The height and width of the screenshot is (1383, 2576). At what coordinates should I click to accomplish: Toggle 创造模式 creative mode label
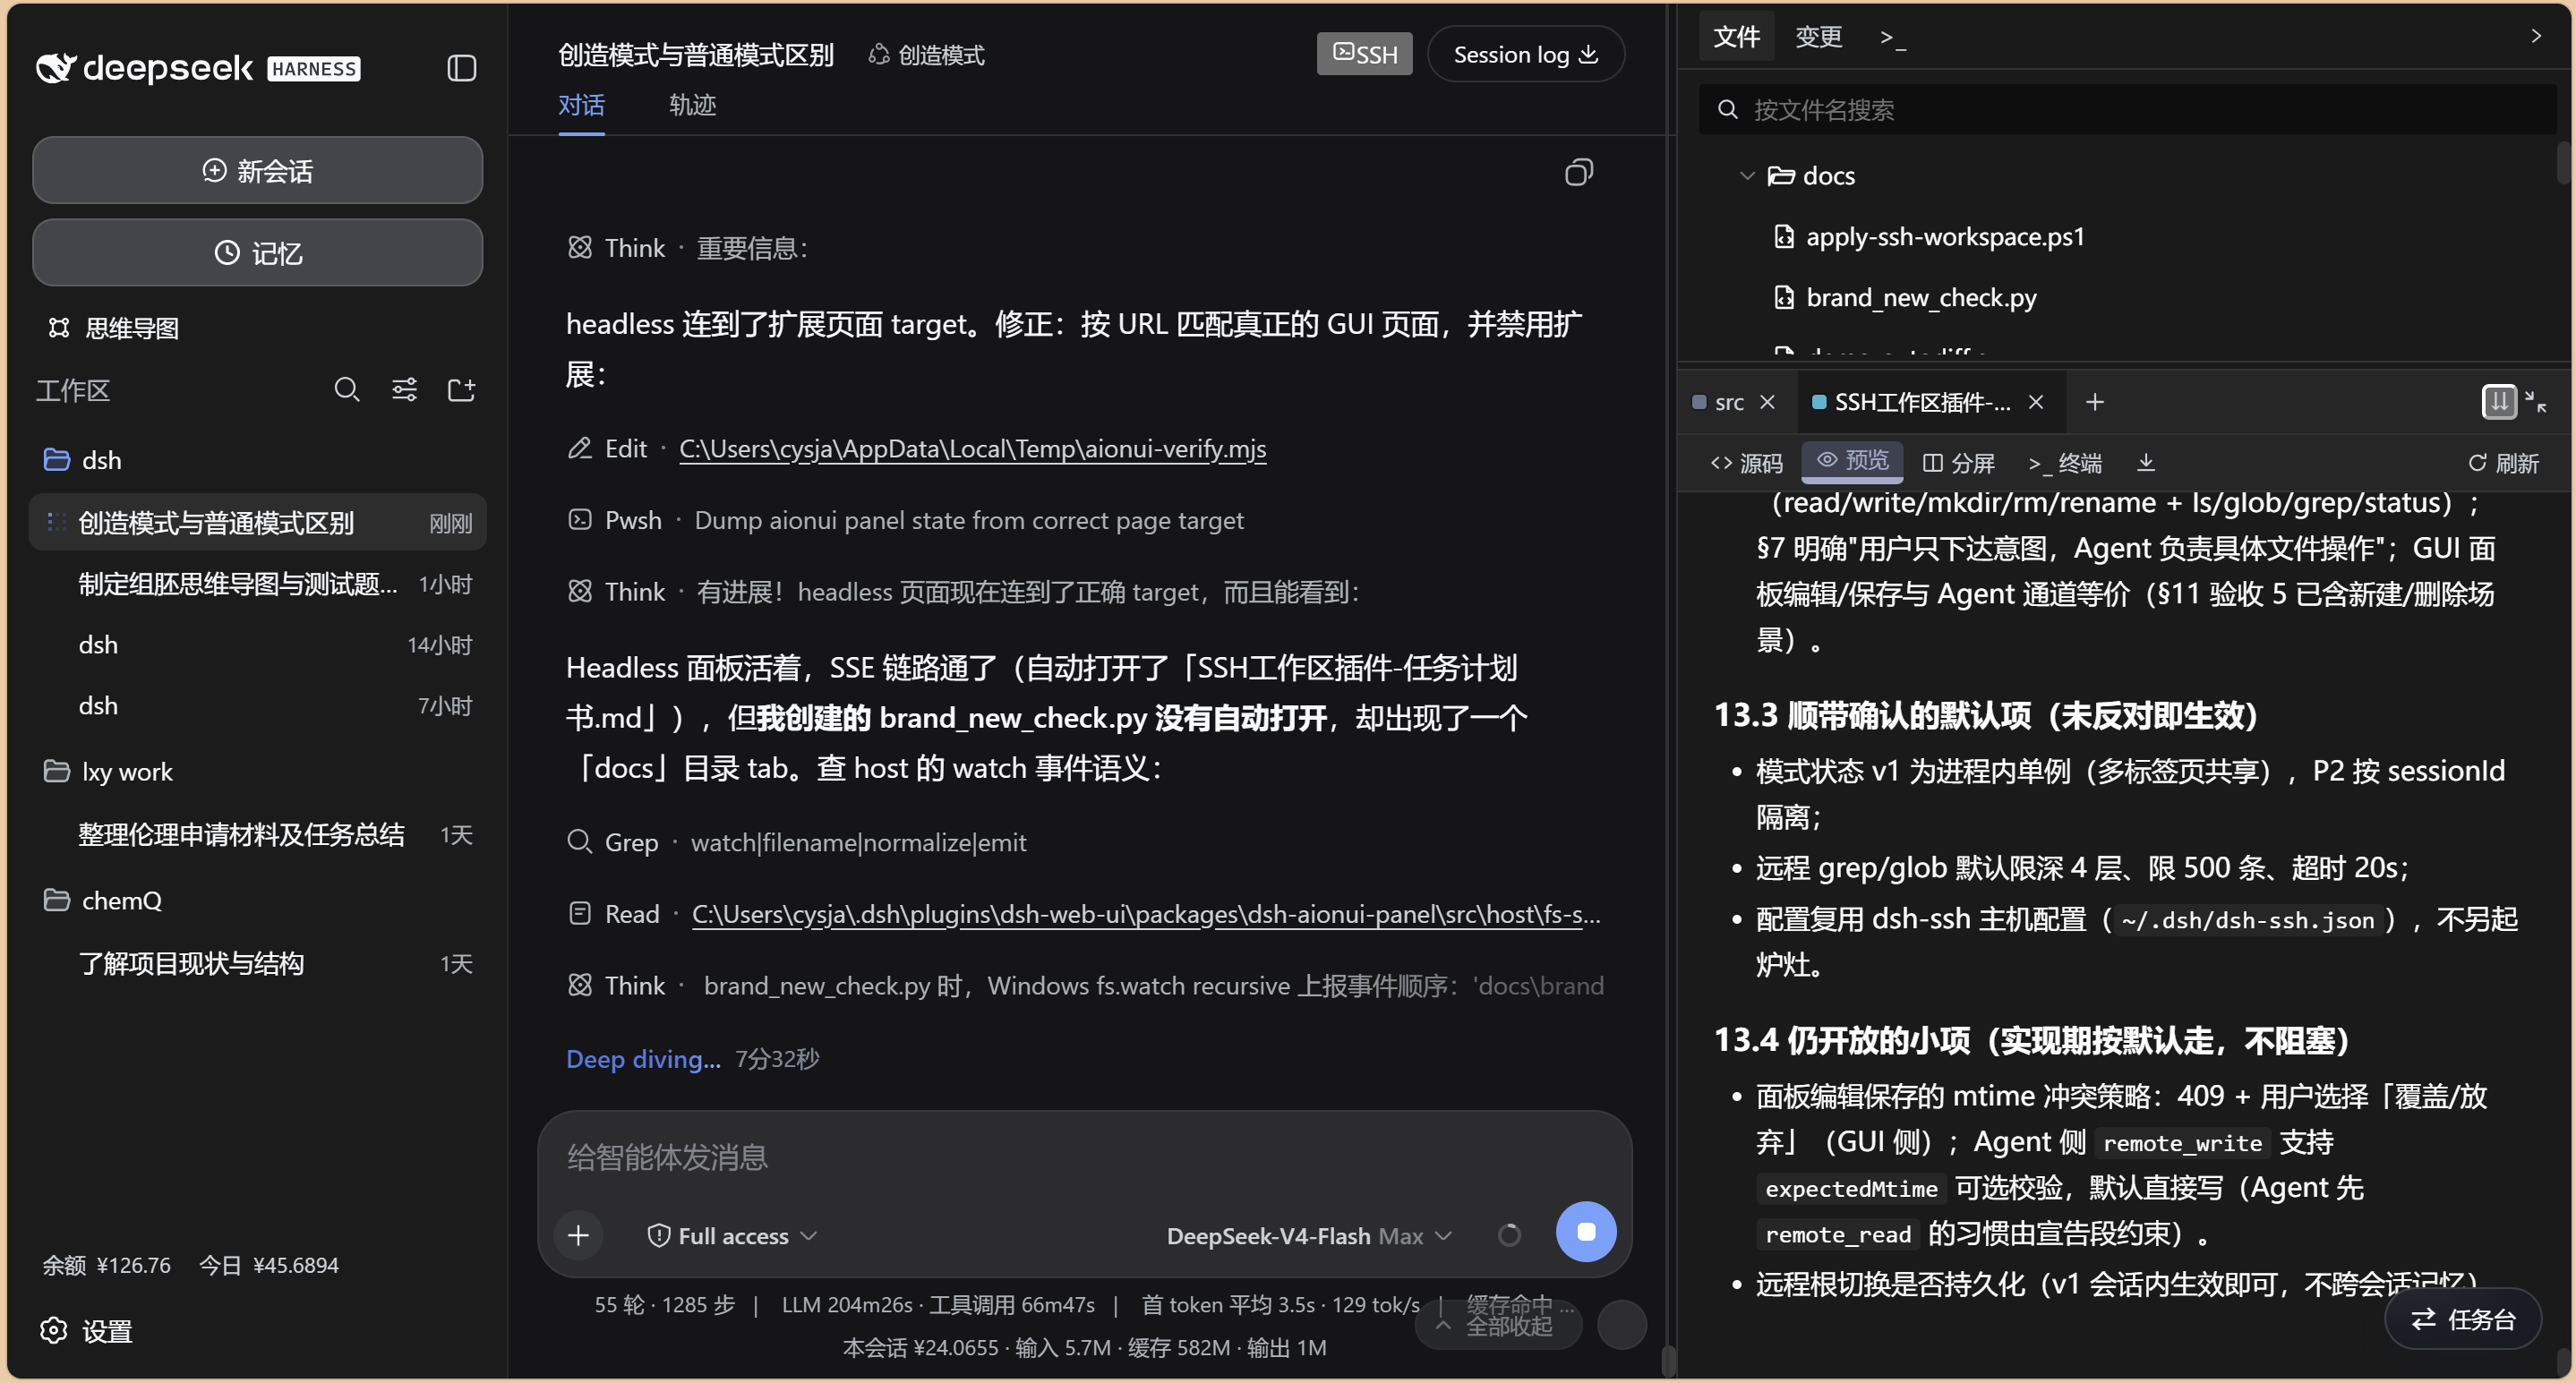(x=926, y=55)
